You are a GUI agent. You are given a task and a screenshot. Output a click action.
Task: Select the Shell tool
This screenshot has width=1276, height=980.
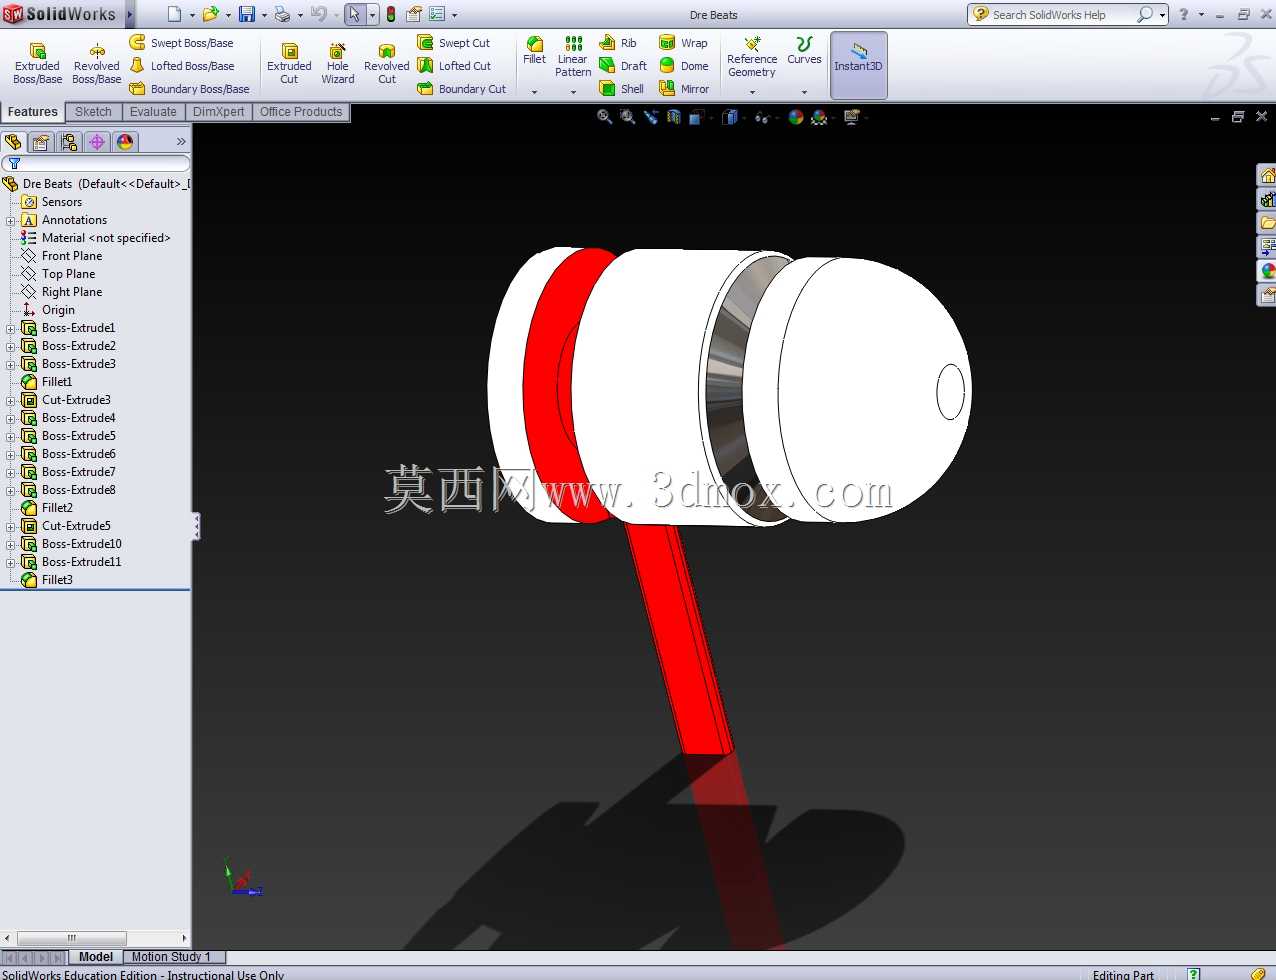pos(621,89)
